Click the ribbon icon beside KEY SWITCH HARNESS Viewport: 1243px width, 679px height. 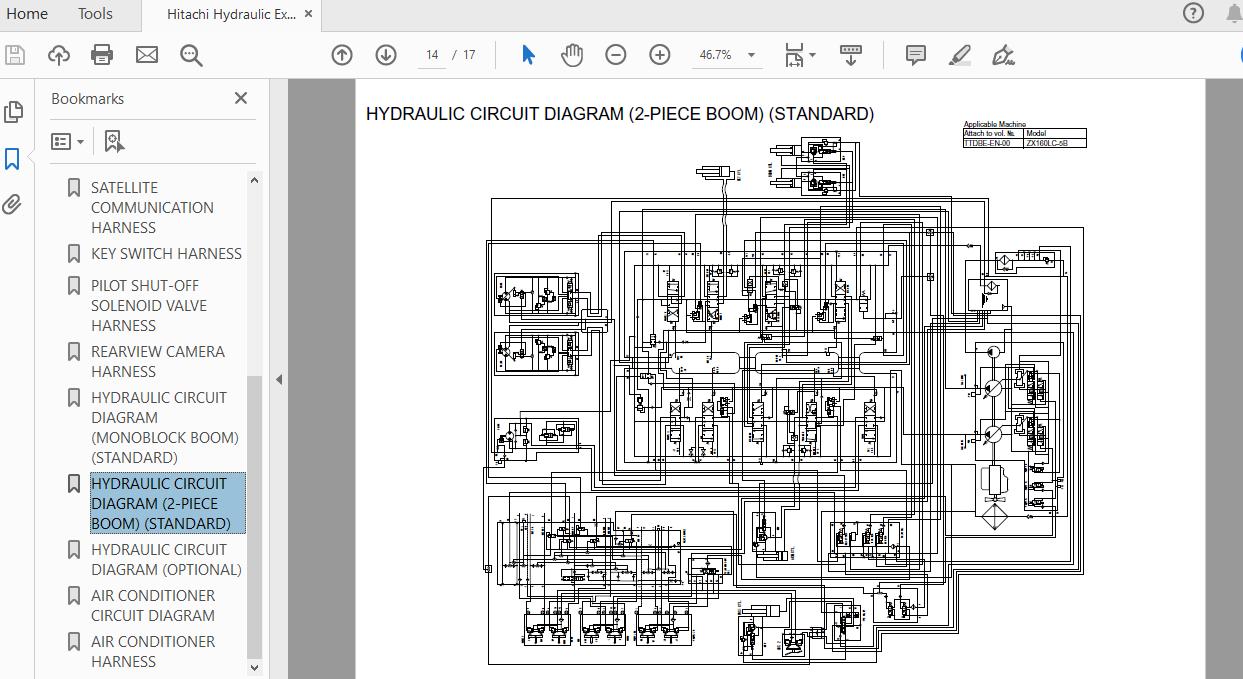coord(73,254)
